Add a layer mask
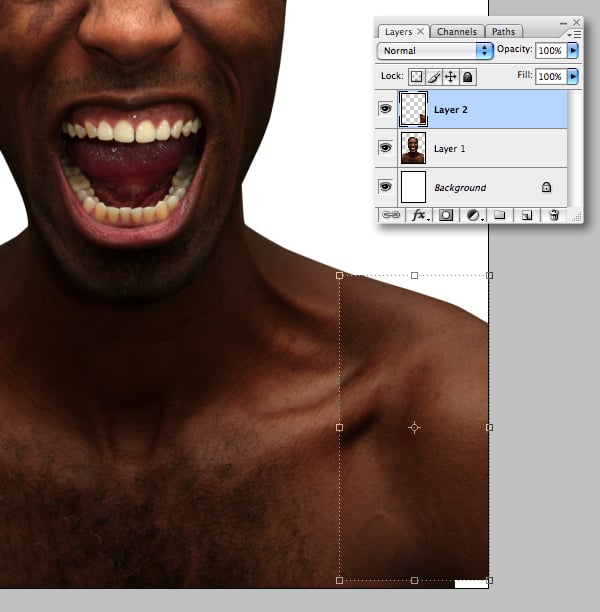 pos(446,215)
